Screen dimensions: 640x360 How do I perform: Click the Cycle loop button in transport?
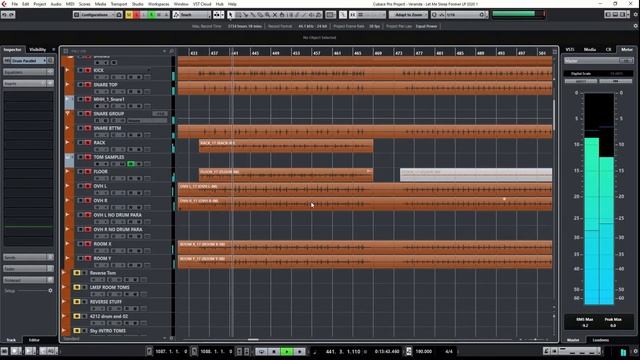(262, 351)
